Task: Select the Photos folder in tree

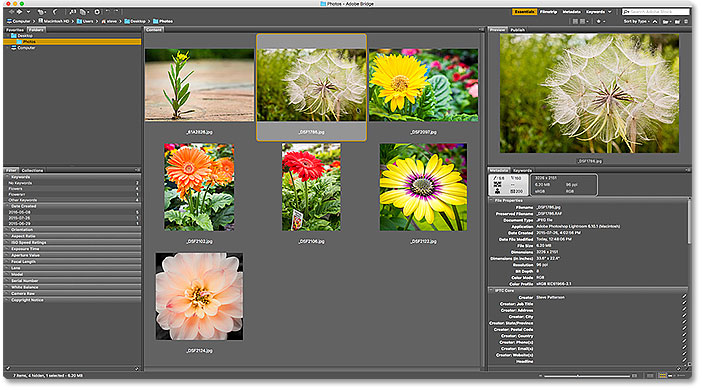Action: 72,42
